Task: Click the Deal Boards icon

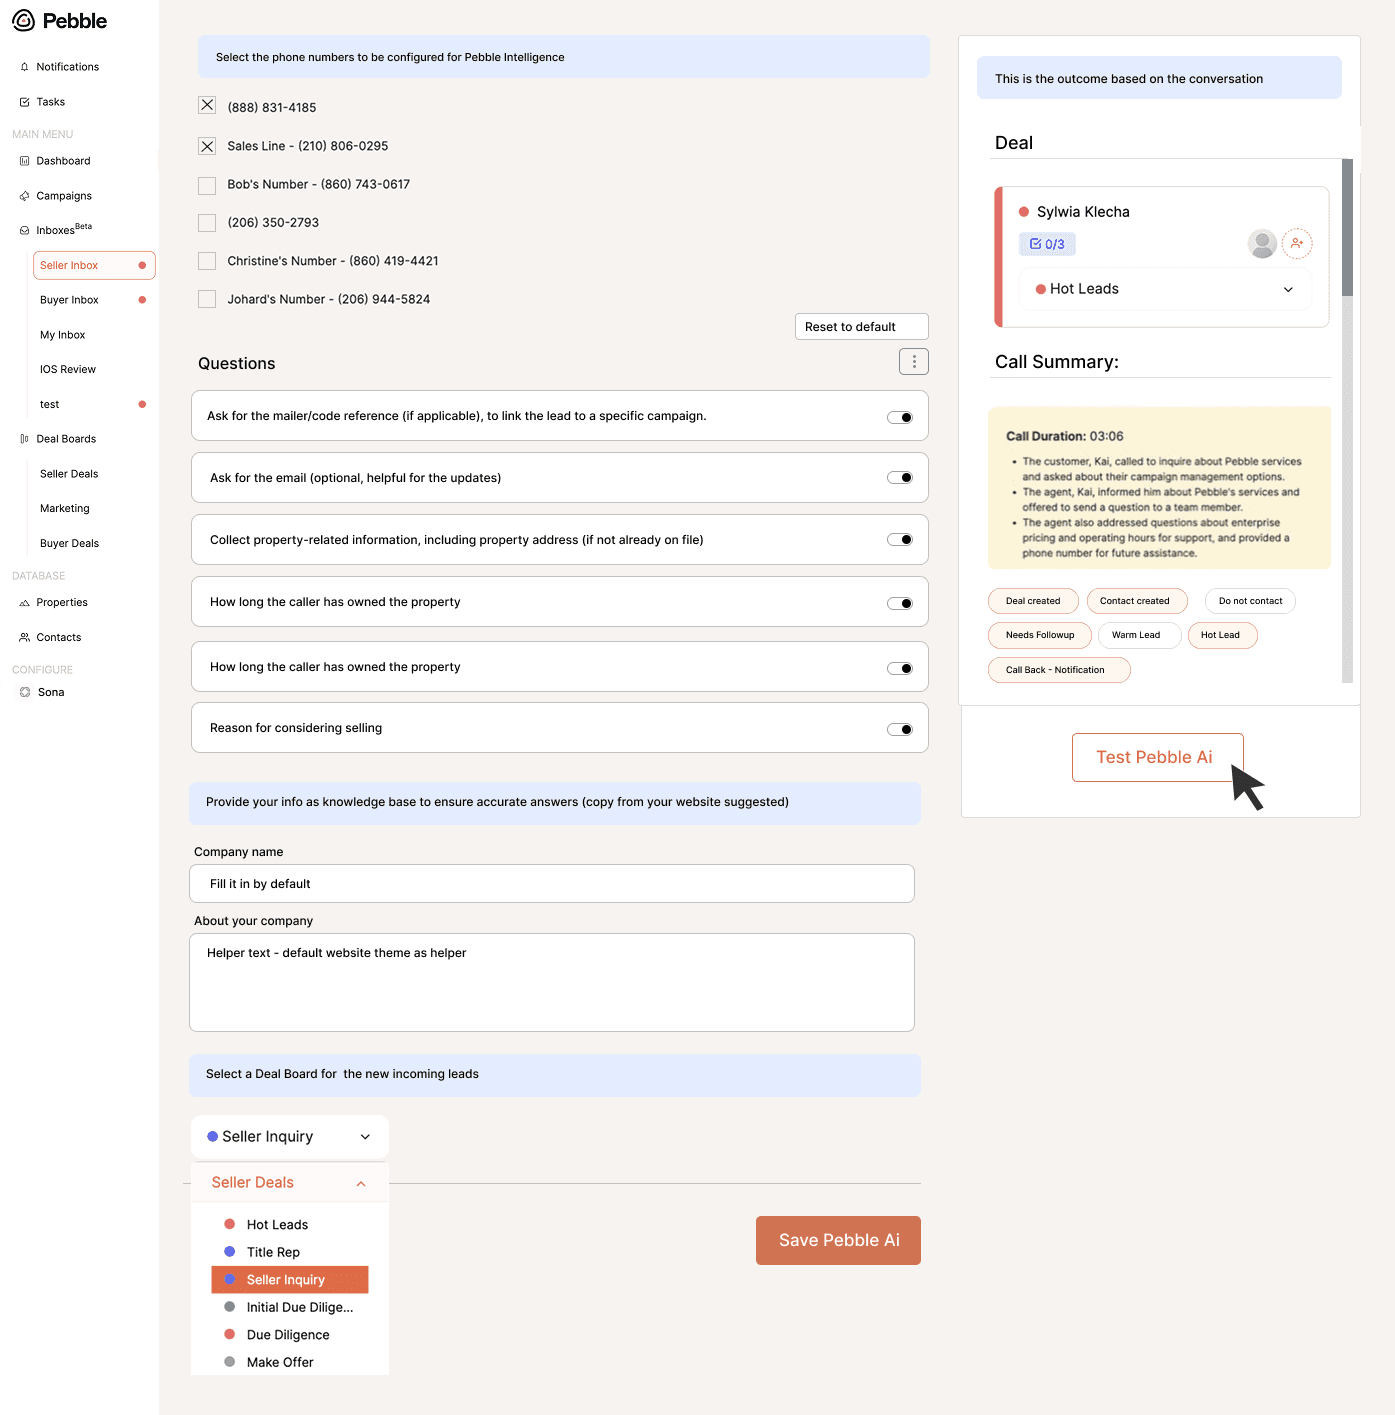Action: pyautogui.click(x=25, y=439)
